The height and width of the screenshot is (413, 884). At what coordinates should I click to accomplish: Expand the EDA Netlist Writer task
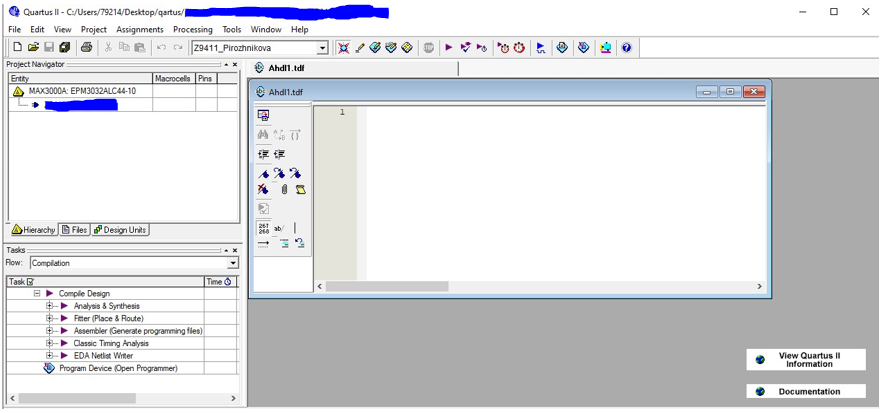(x=50, y=356)
